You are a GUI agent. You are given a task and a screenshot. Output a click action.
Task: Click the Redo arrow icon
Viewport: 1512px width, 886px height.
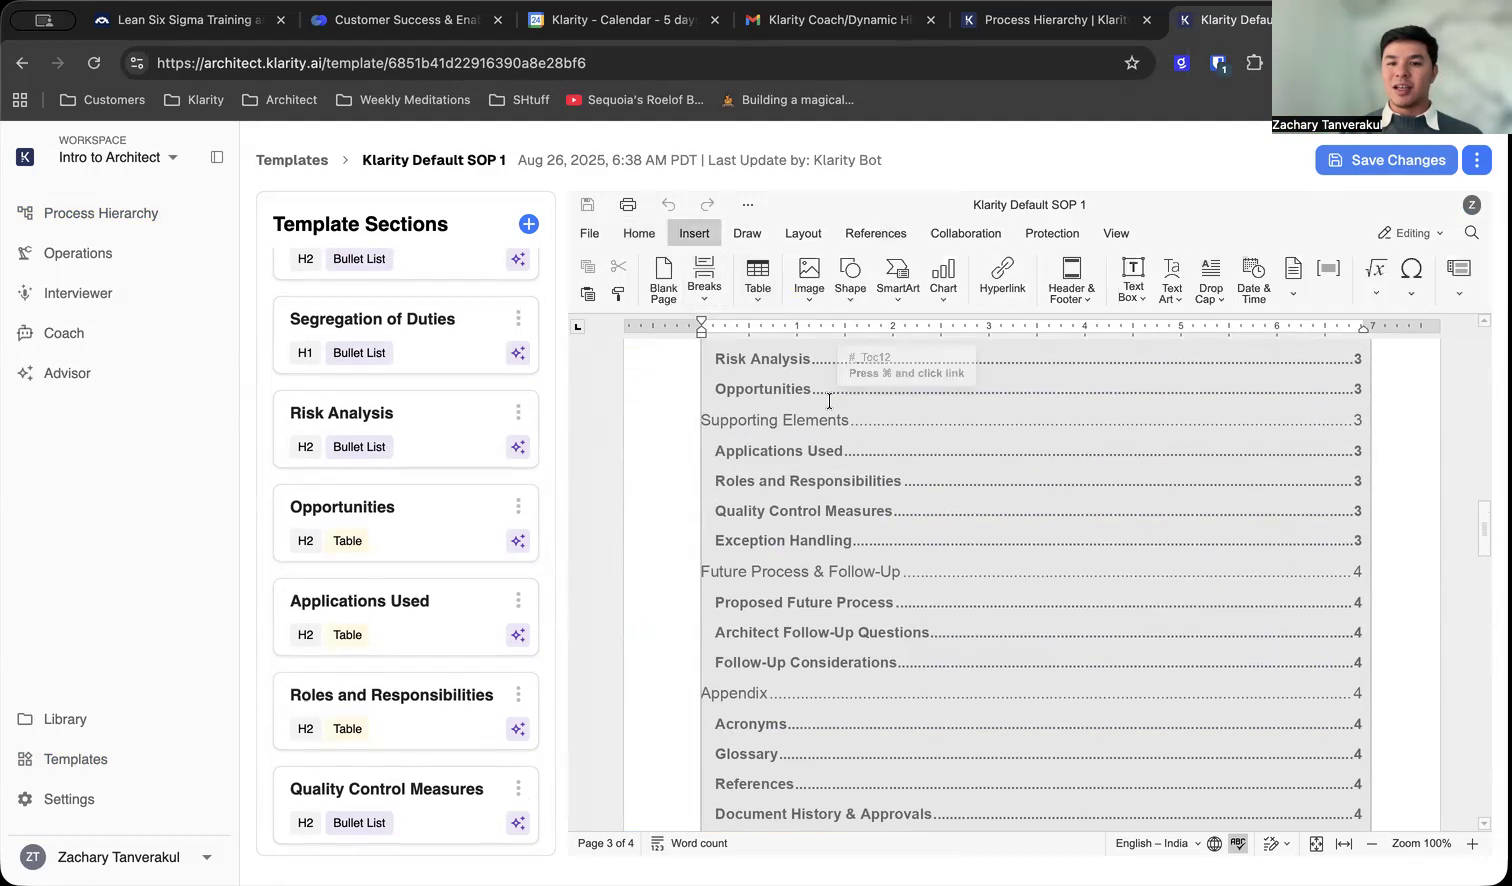tap(707, 205)
